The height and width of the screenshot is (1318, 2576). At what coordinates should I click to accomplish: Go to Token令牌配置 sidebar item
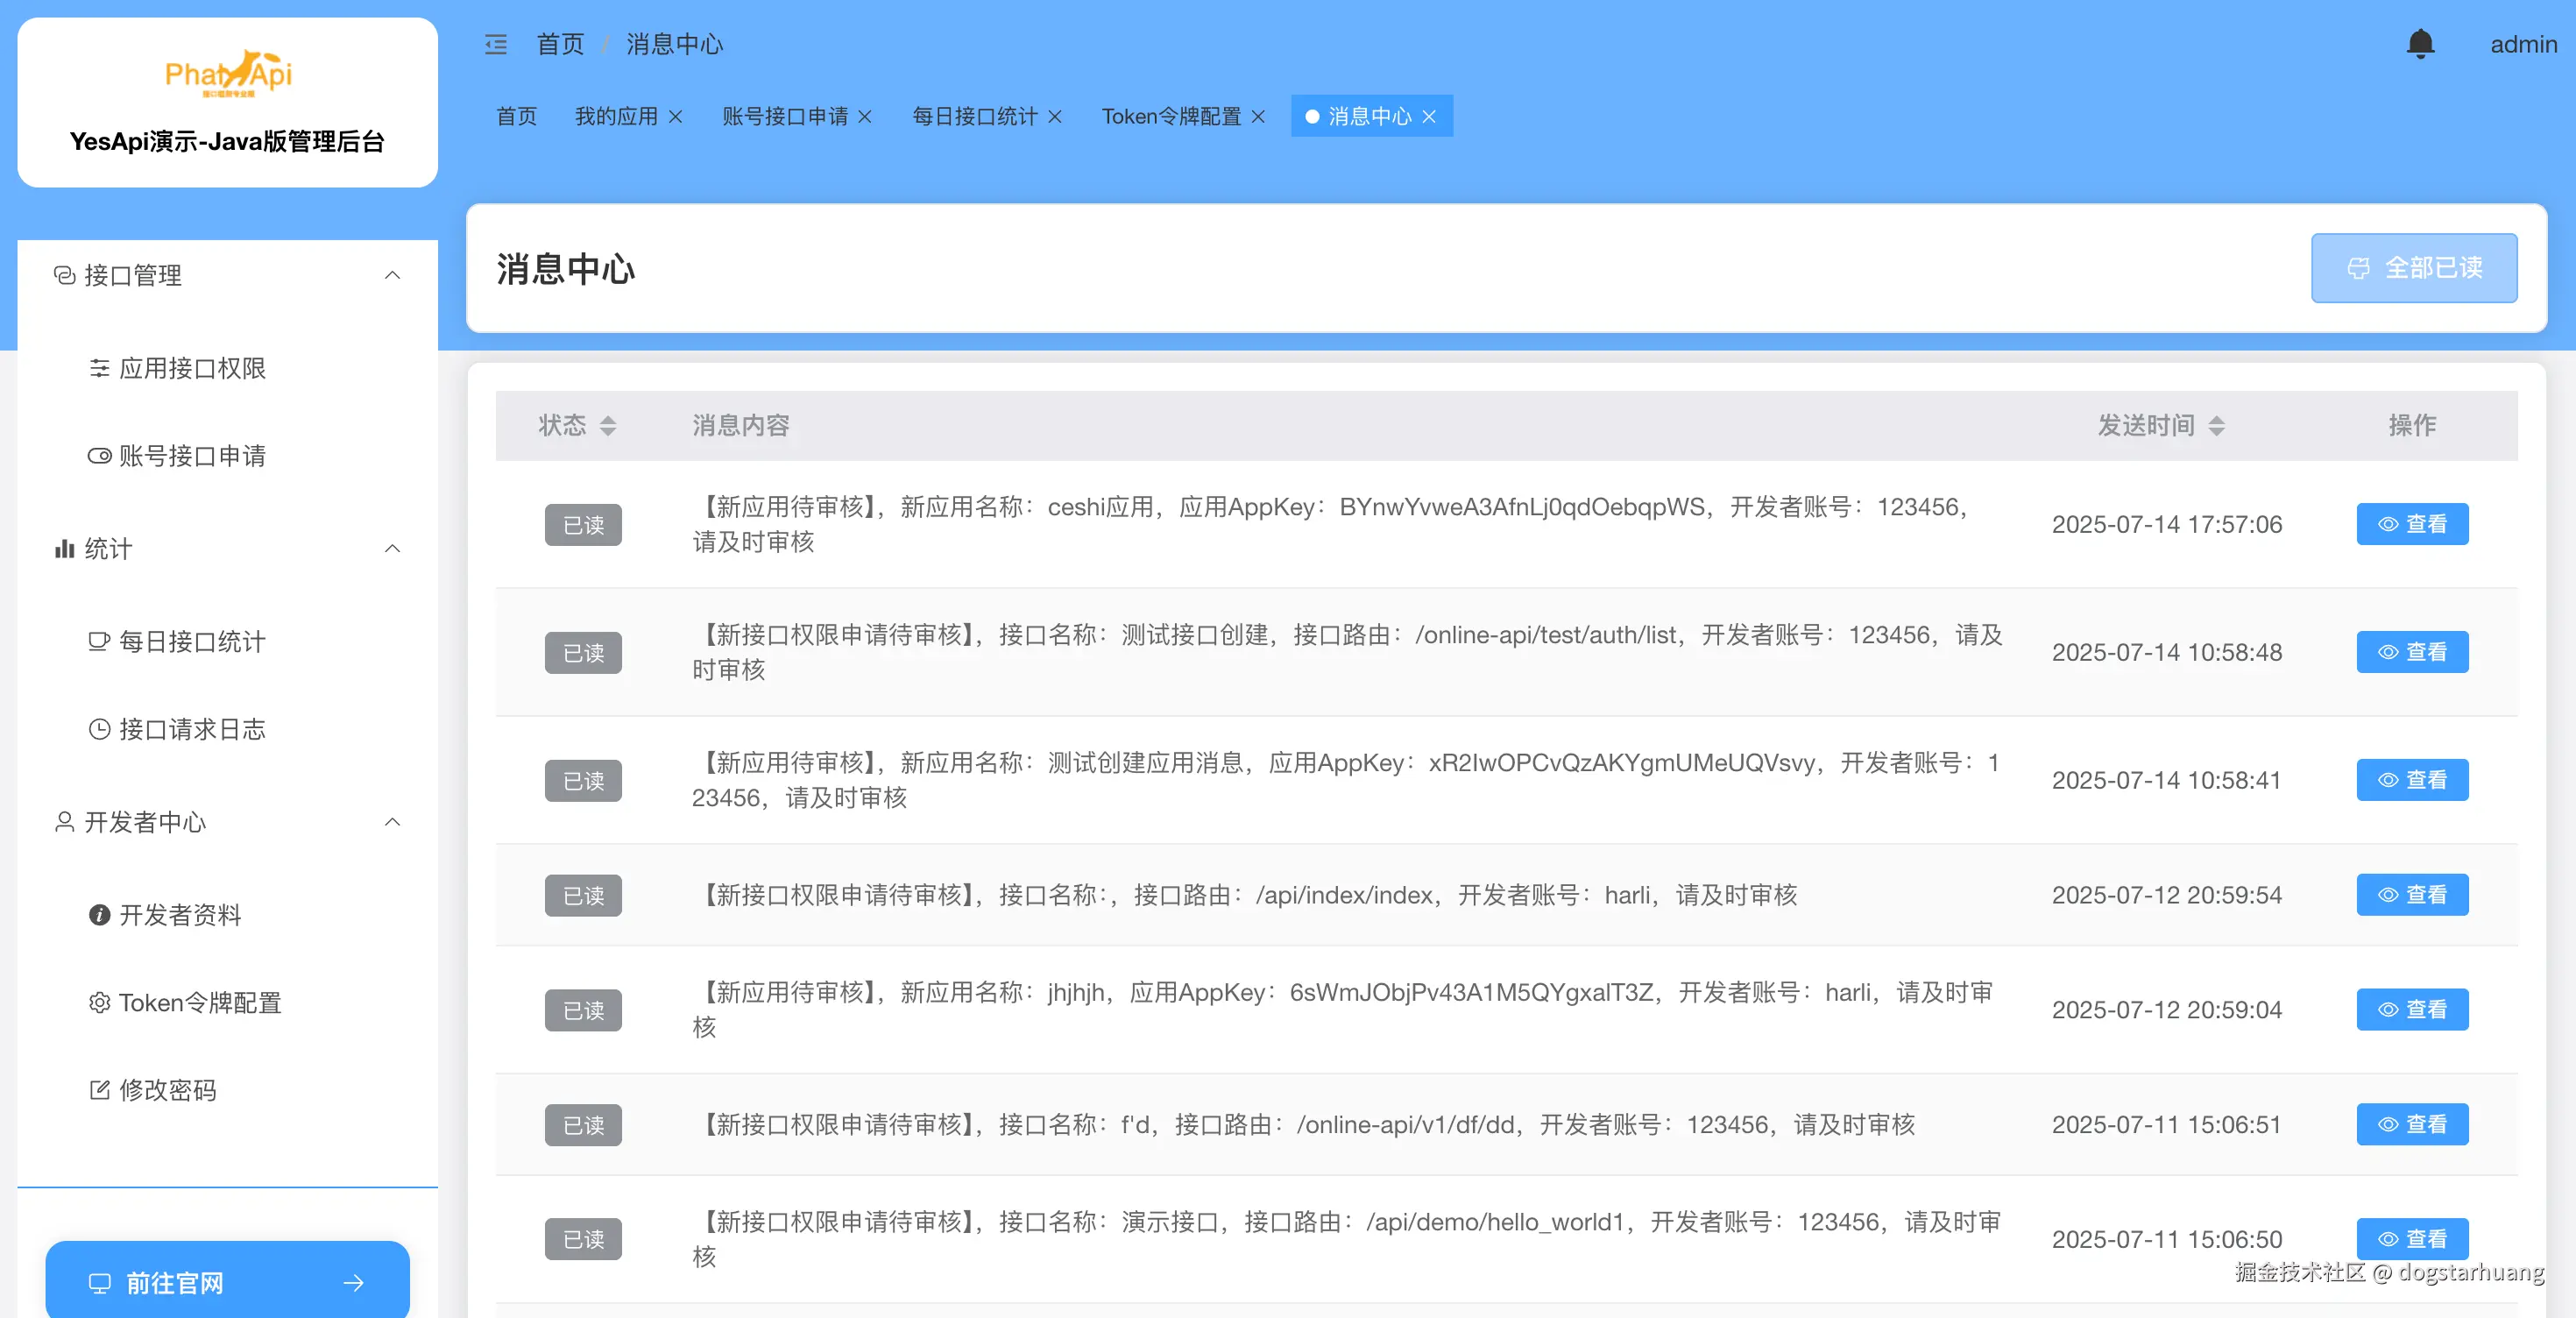click(200, 1002)
